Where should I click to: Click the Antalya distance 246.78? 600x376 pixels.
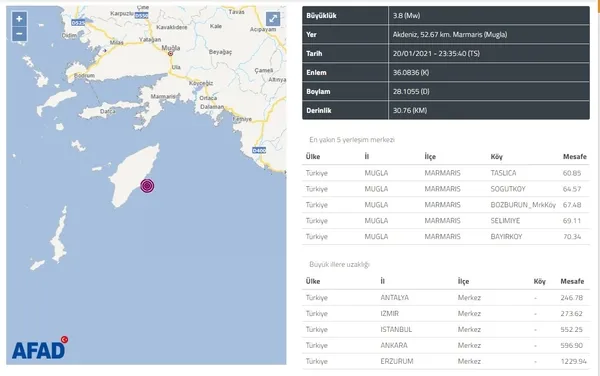[572, 298]
